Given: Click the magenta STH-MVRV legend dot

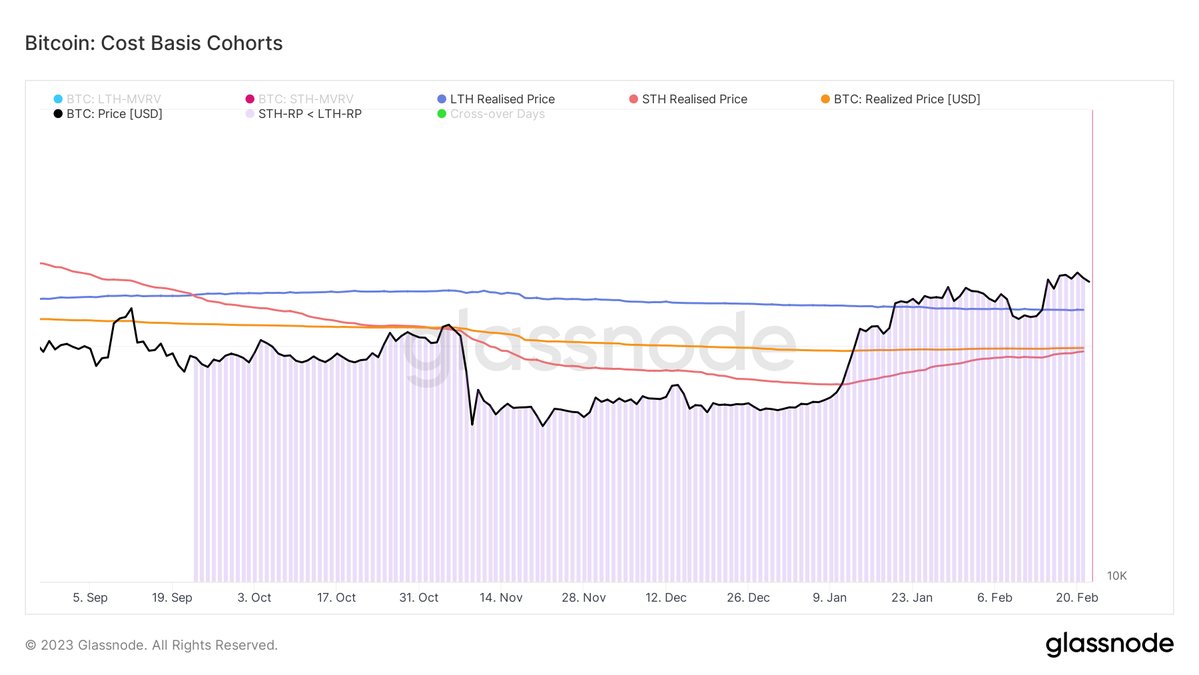Looking at the screenshot, I should point(250,99).
